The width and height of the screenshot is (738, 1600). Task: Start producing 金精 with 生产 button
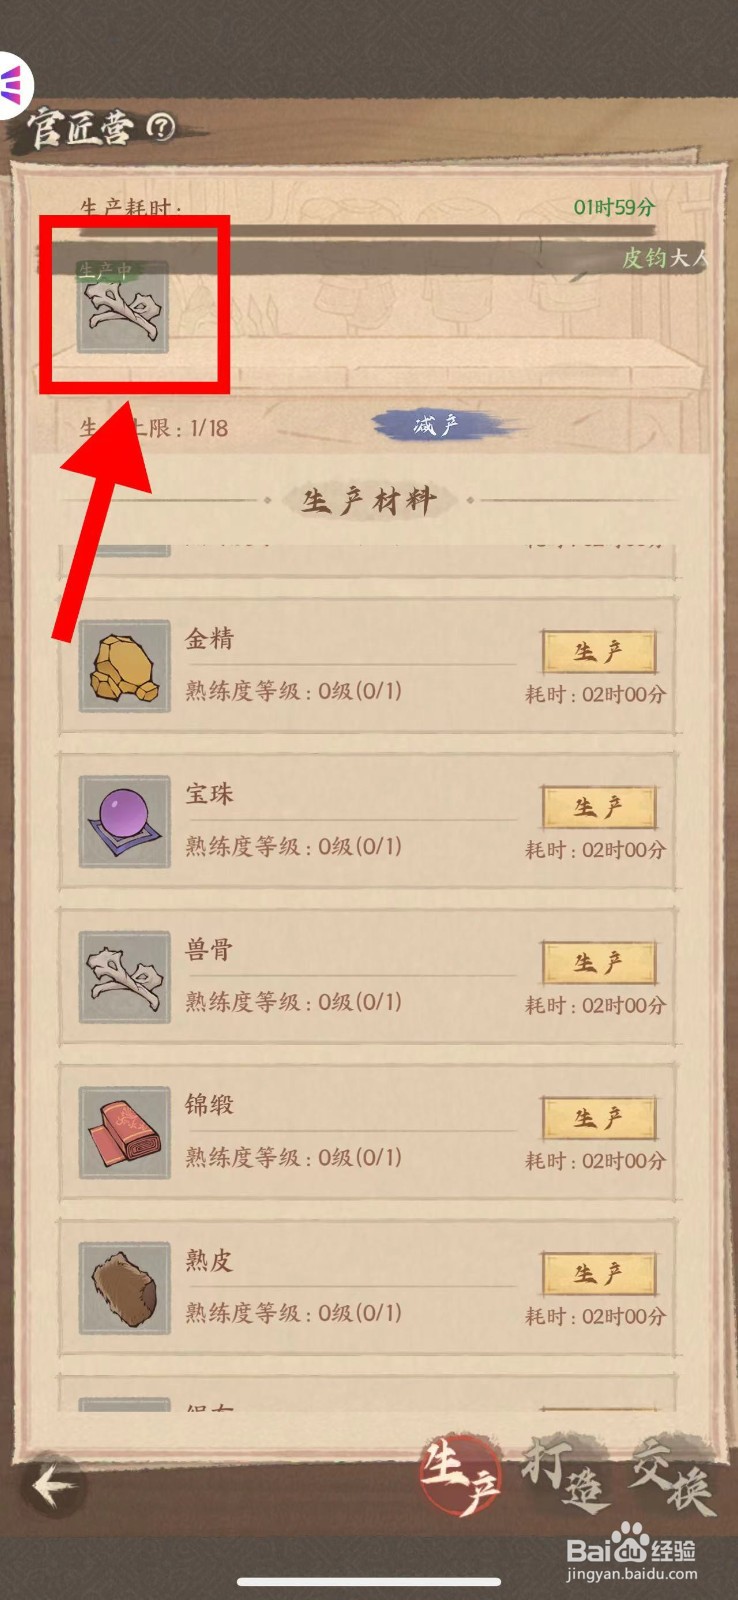coord(598,652)
